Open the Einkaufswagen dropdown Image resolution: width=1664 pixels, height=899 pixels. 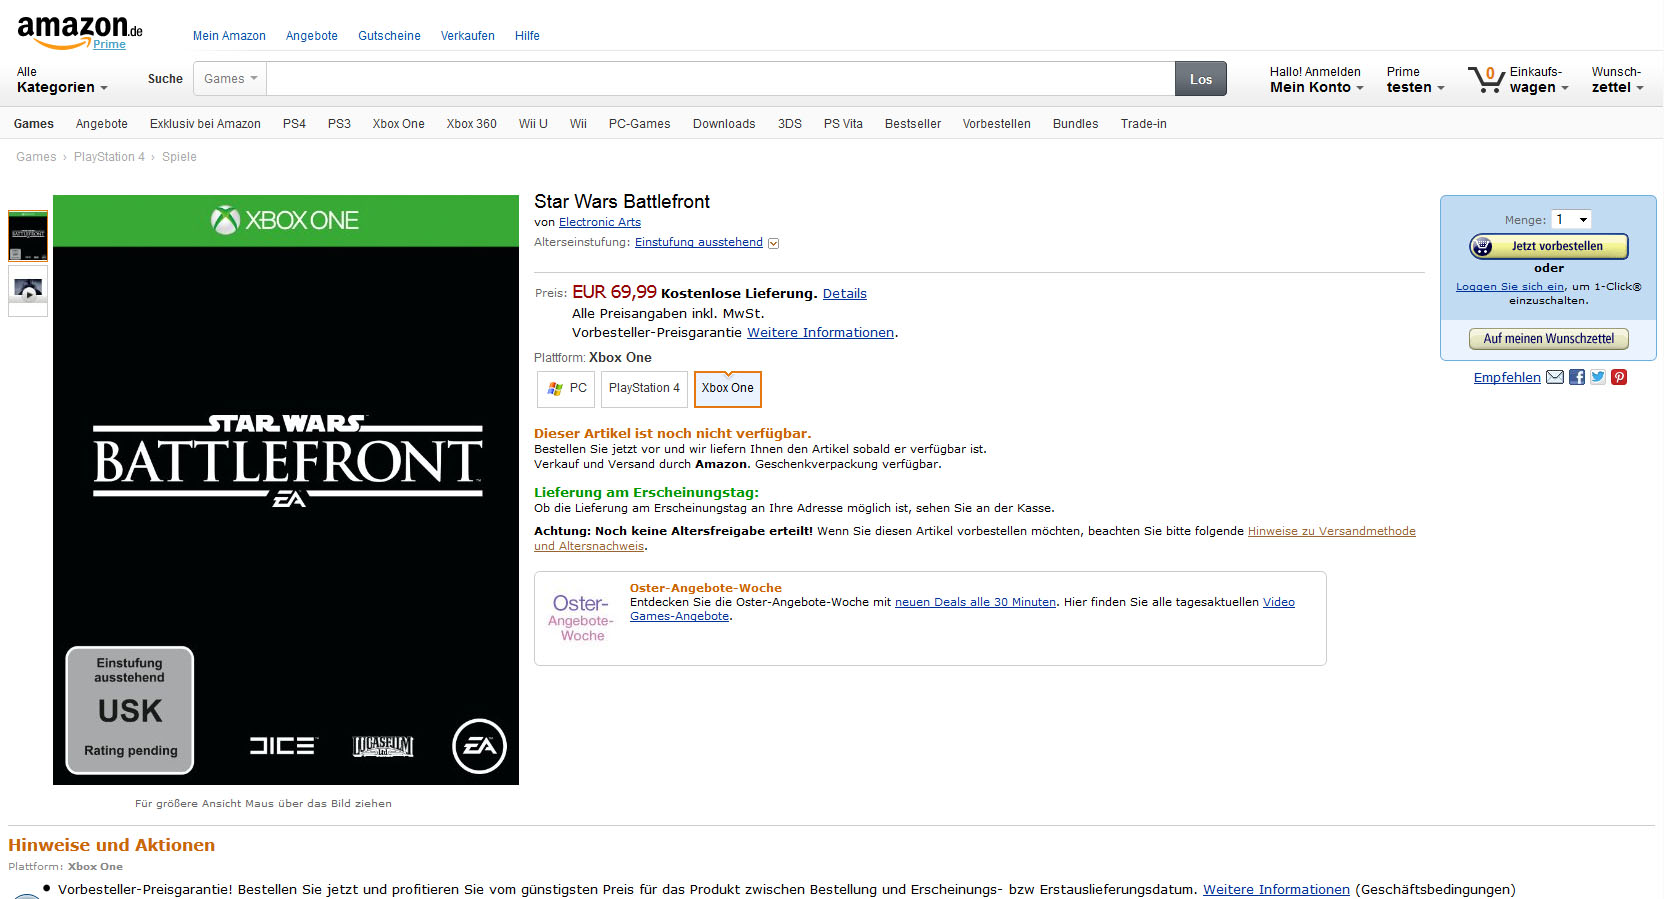tap(1539, 80)
